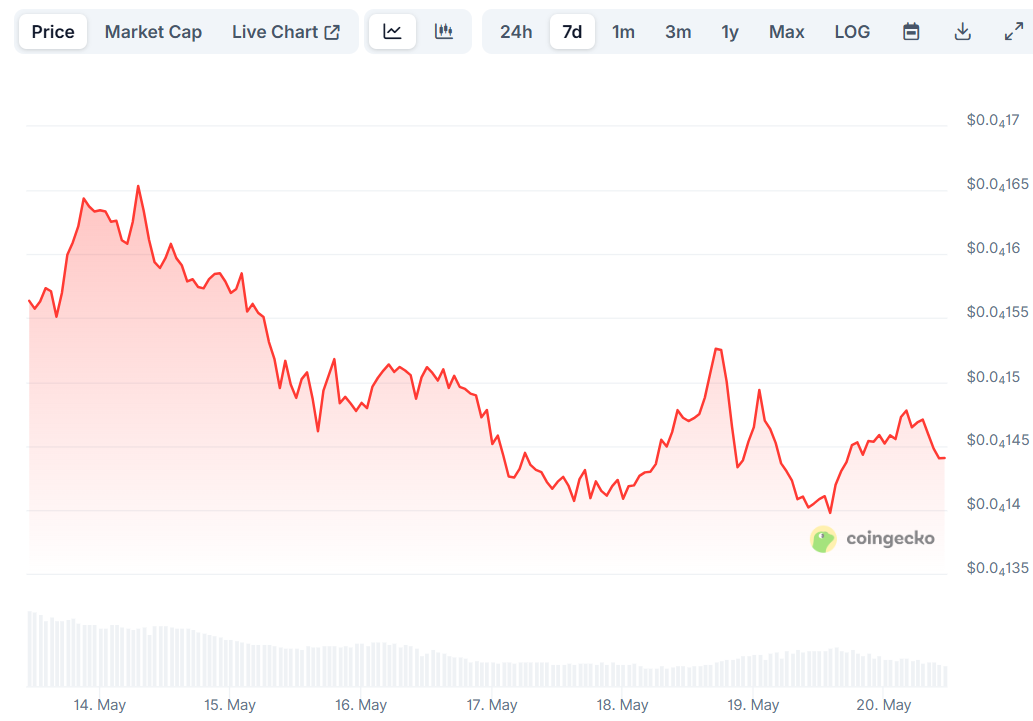Click the 15. May date label
1033x721 pixels.
[x=230, y=705]
